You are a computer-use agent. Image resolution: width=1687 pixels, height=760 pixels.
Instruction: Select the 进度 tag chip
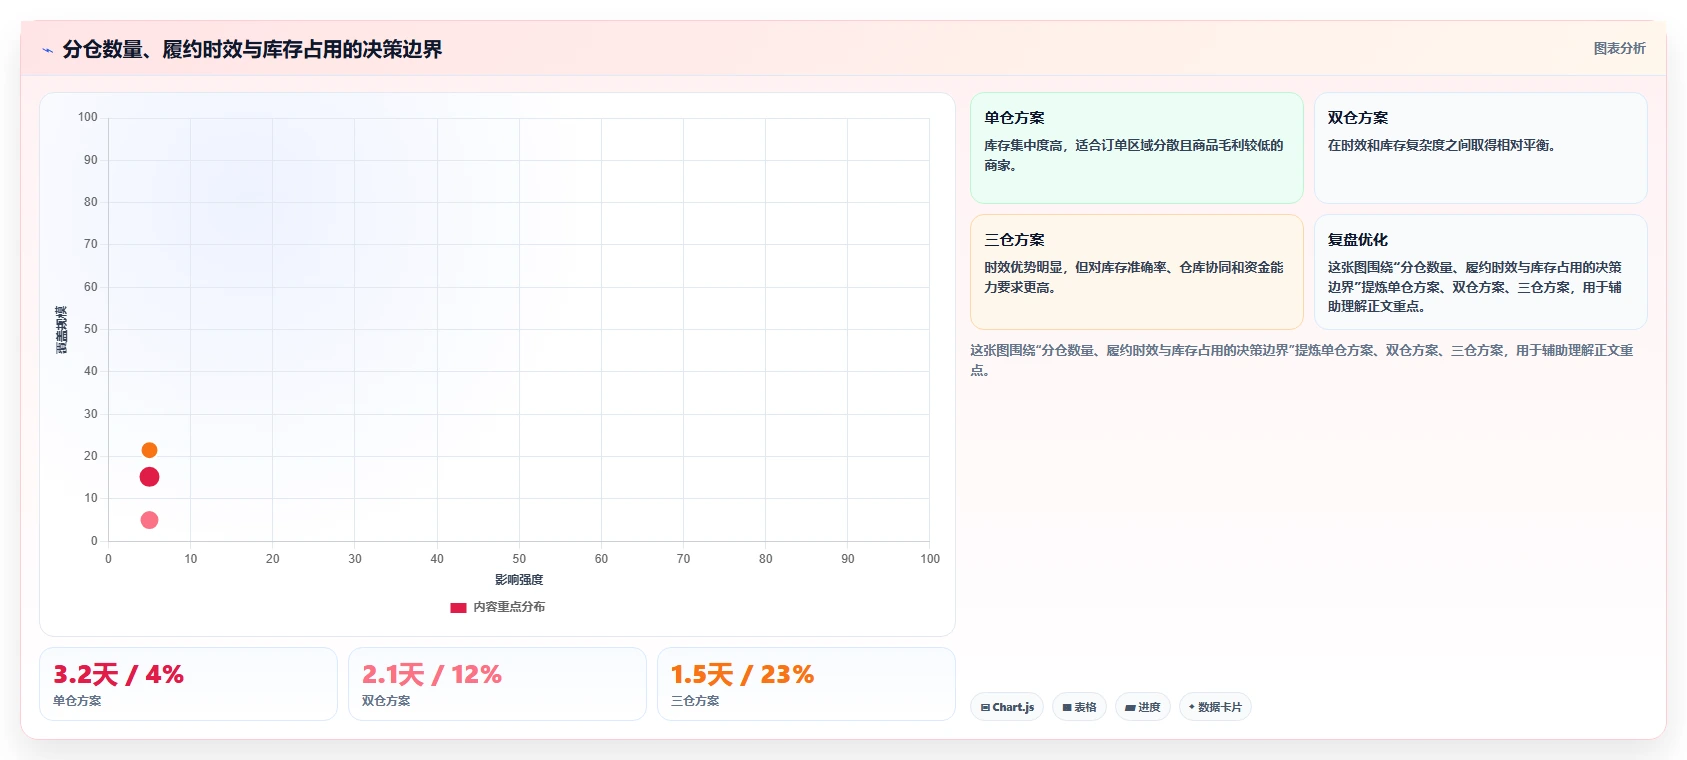pos(1143,707)
